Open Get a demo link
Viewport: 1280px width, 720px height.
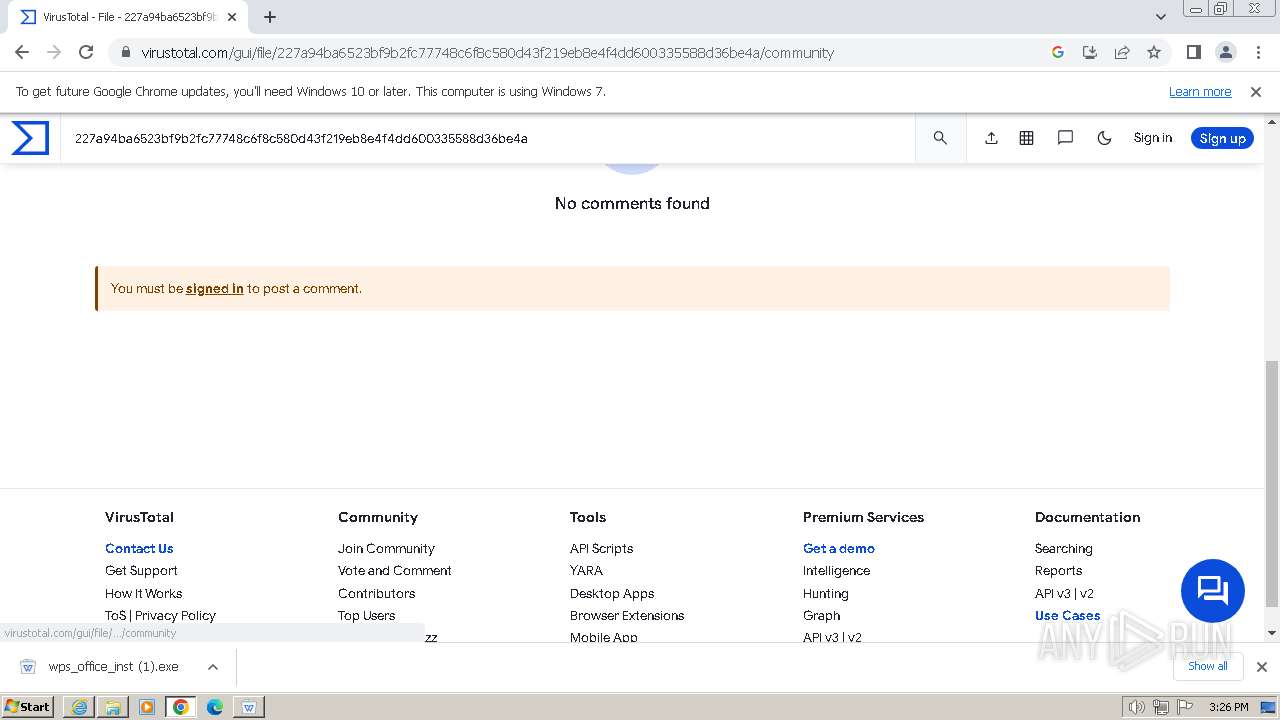838,548
